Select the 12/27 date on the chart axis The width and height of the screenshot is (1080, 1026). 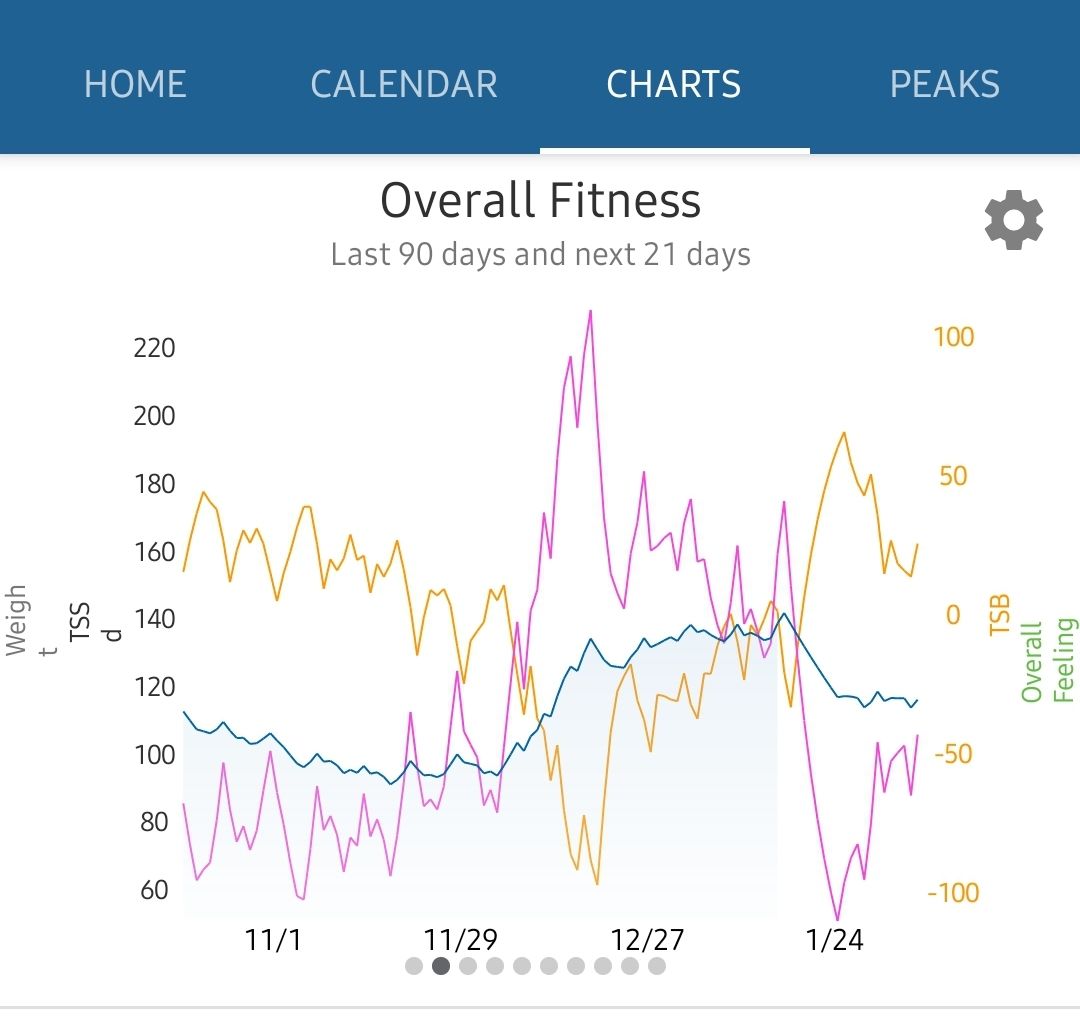[647, 940]
